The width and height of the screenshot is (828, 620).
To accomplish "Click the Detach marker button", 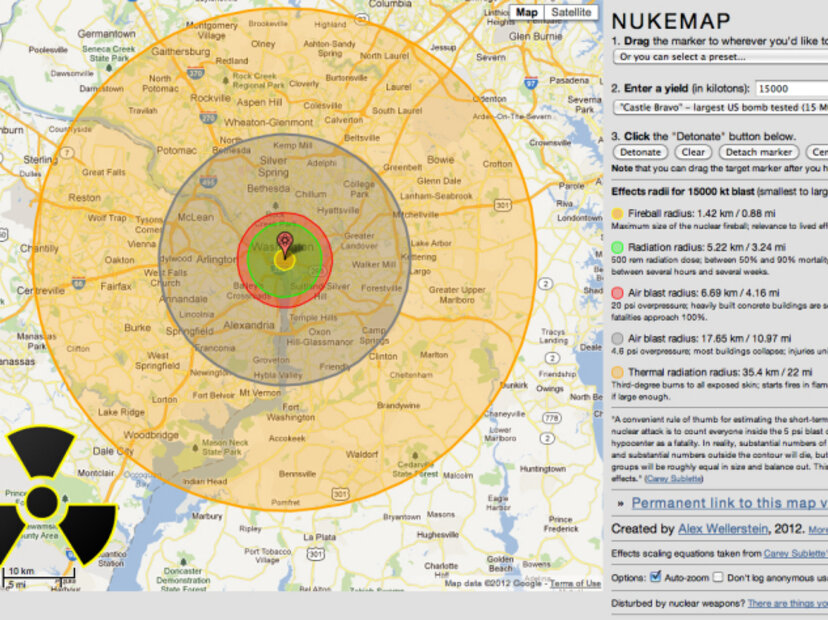I will pos(758,152).
